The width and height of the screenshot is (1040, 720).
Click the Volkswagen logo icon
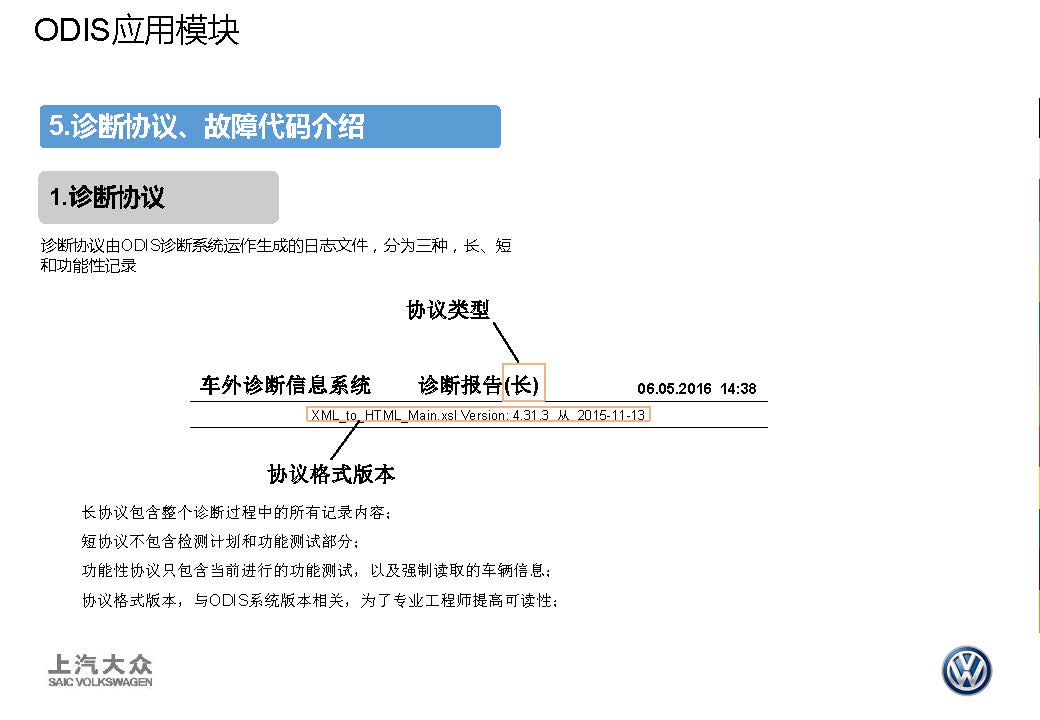[x=966, y=671]
